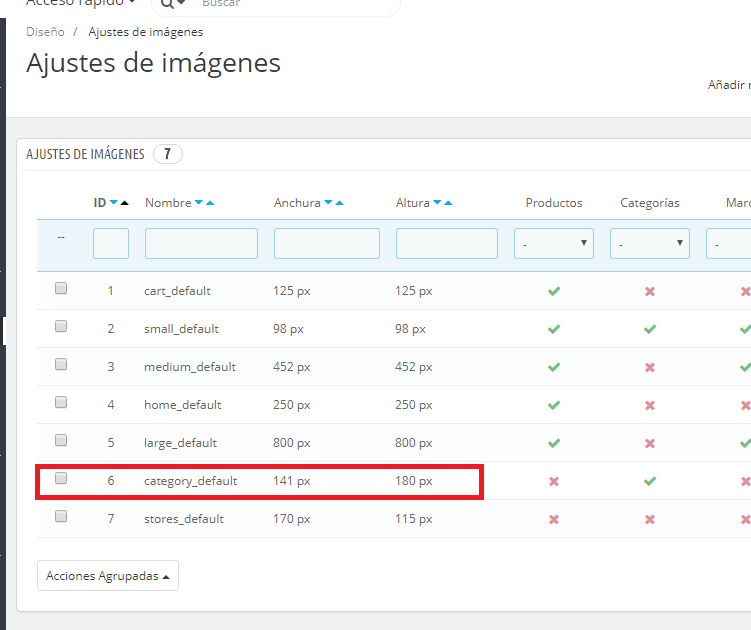Sort Nombre column descending arrow
This screenshot has height=630, width=751.
pyautogui.click(x=199, y=203)
